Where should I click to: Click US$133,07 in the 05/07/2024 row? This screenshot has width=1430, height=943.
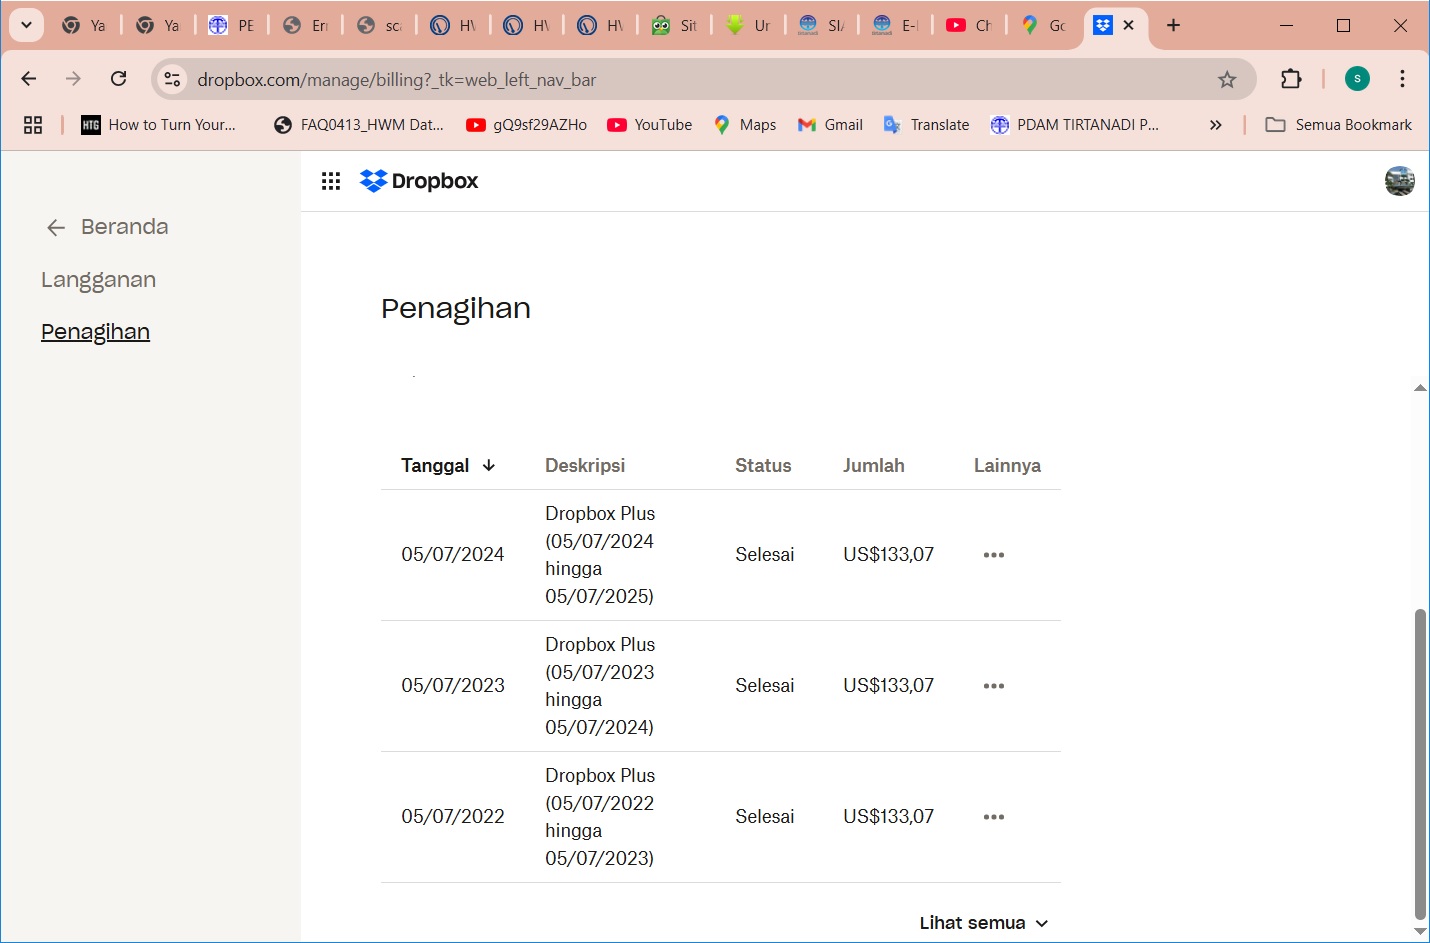[x=888, y=555]
